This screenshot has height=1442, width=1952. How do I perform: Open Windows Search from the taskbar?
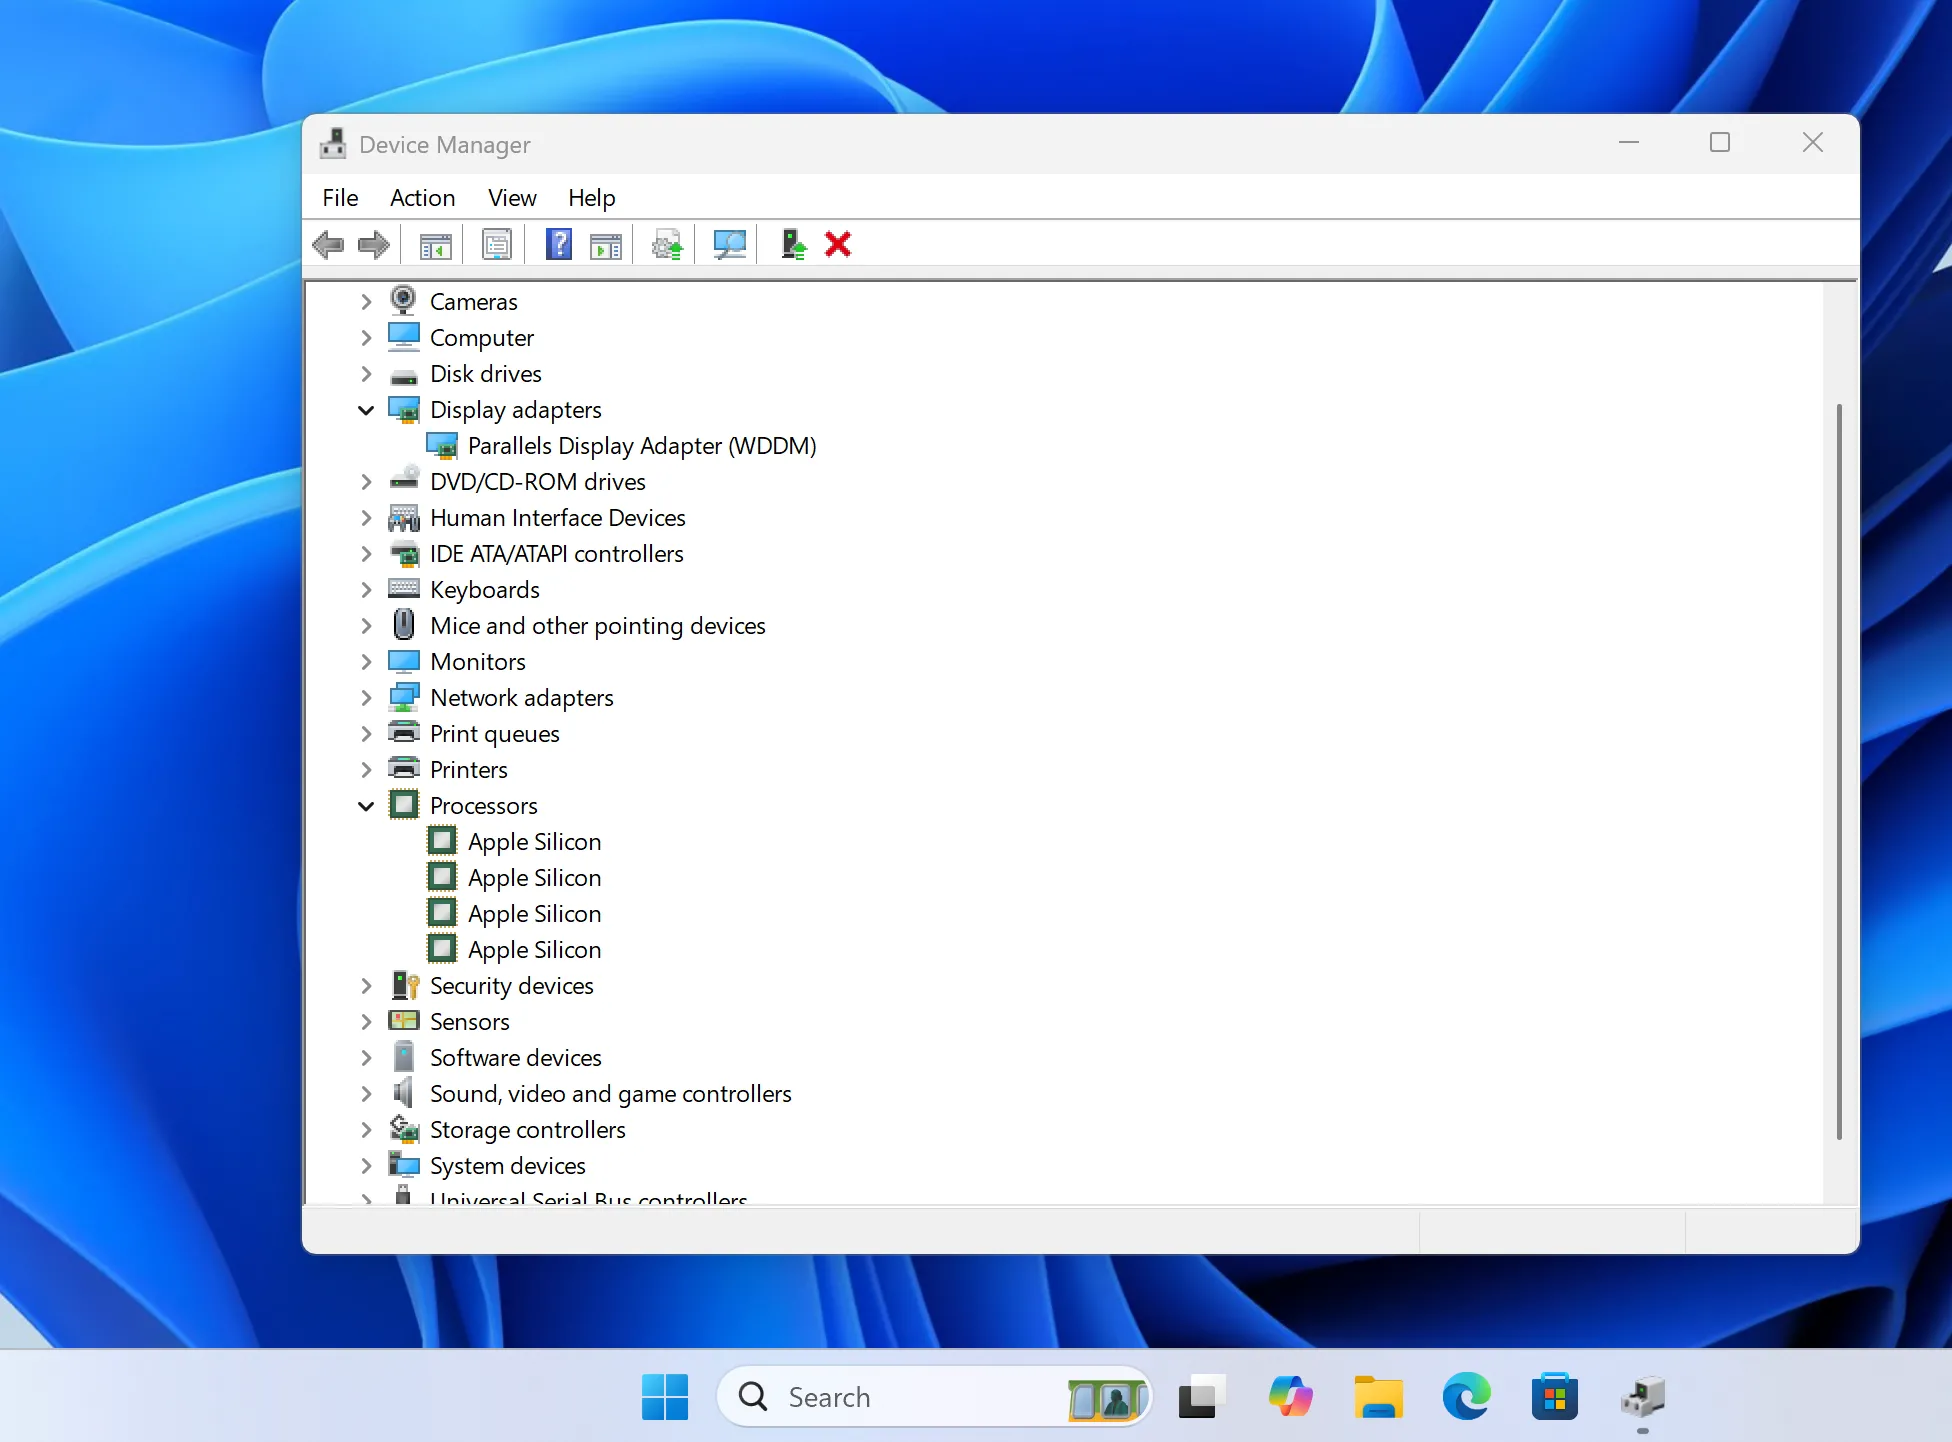click(x=930, y=1396)
